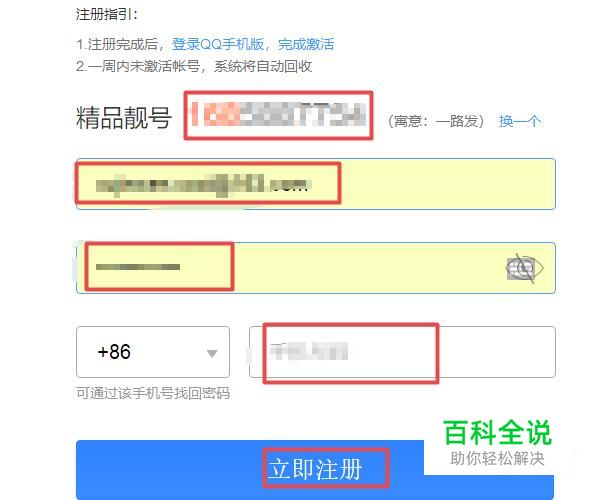This screenshot has height=500, width=599.
Task: Click the 百科全说 green watermark logo
Action: point(497,432)
